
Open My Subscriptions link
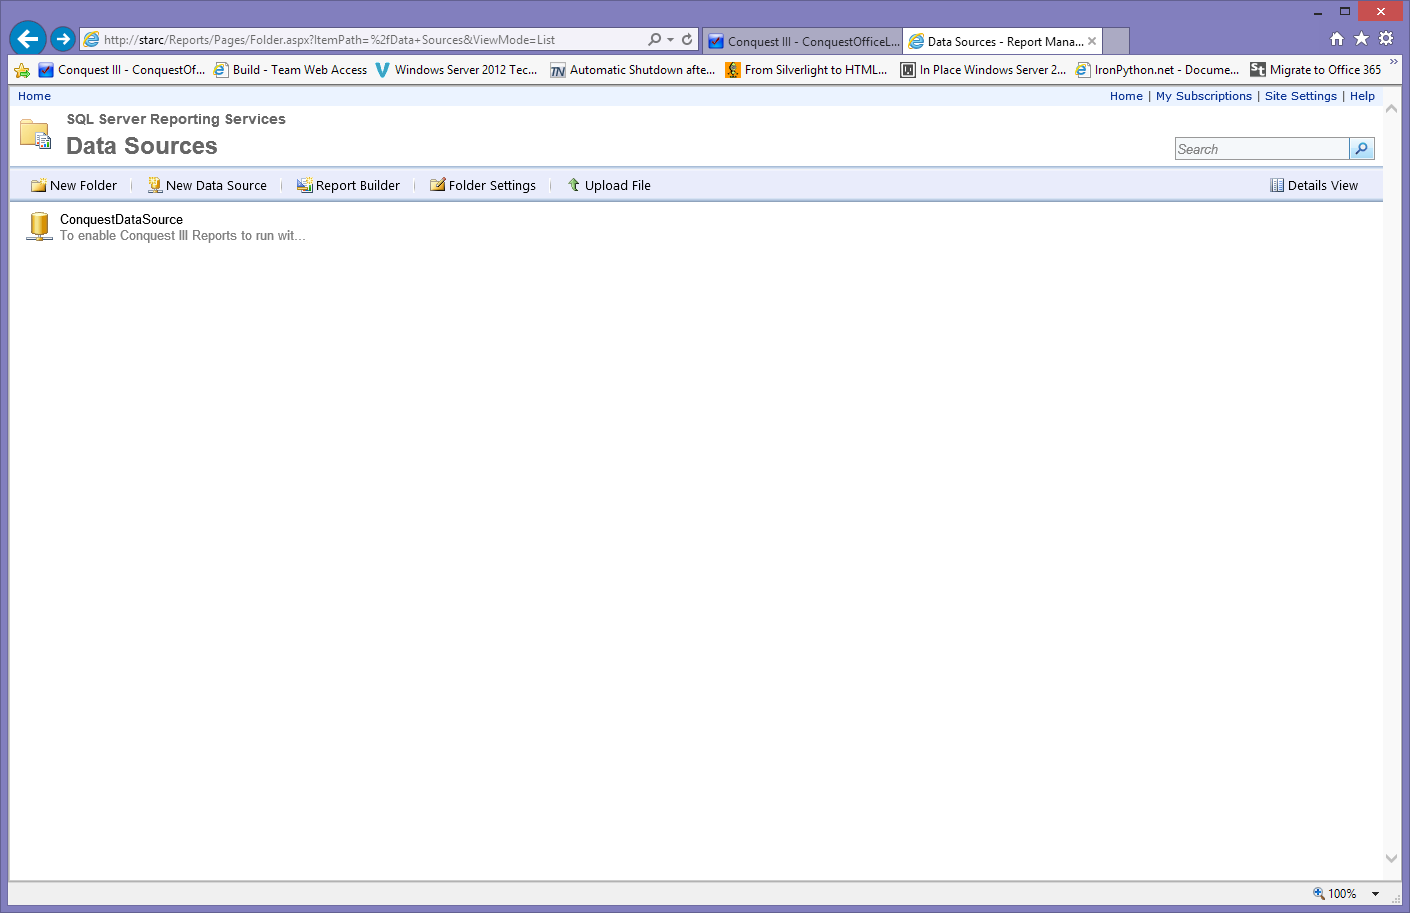[1204, 96]
